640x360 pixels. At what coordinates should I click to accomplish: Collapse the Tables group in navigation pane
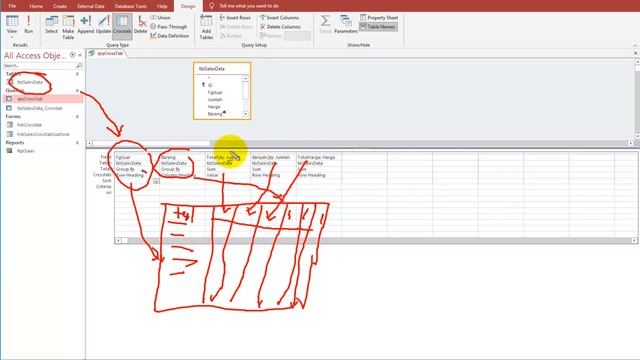coord(77,74)
